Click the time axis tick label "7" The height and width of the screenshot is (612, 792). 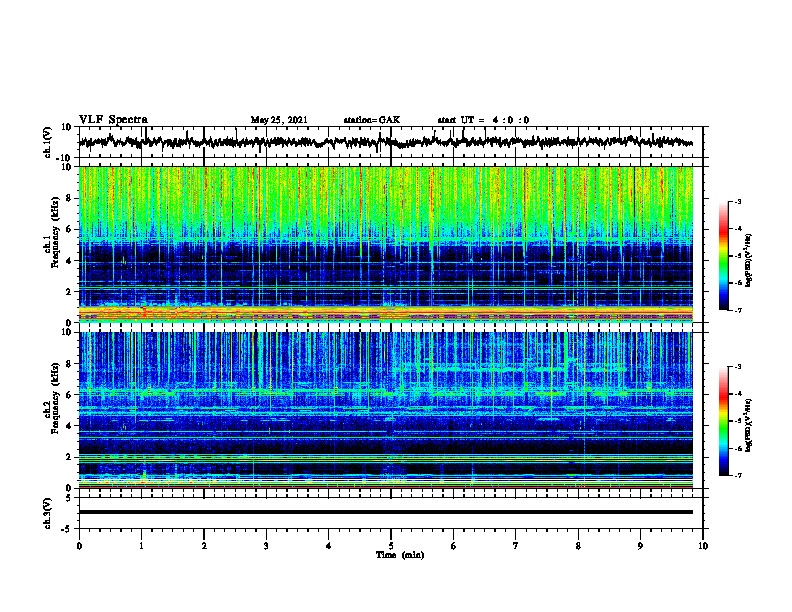coord(516,546)
